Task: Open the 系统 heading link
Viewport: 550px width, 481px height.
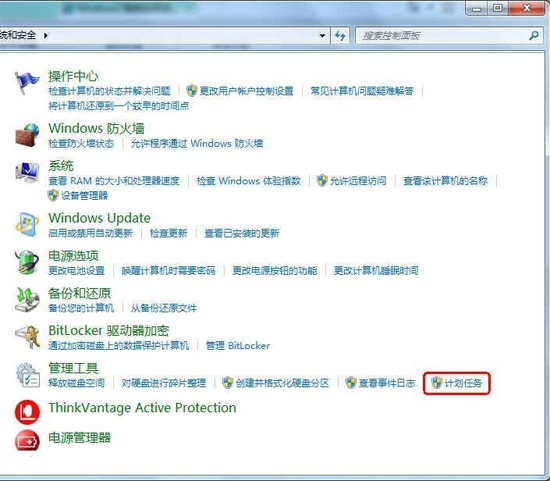Action: pos(61,166)
